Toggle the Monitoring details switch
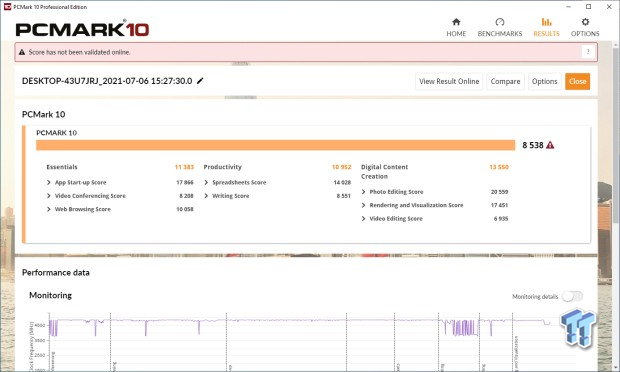The height and width of the screenshot is (372, 620). tap(572, 296)
